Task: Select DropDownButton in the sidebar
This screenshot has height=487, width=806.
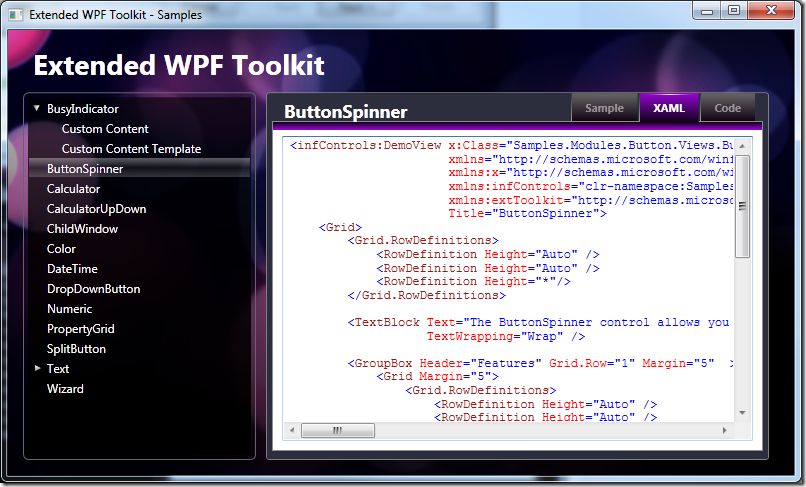Action: click(x=94, y=289)
